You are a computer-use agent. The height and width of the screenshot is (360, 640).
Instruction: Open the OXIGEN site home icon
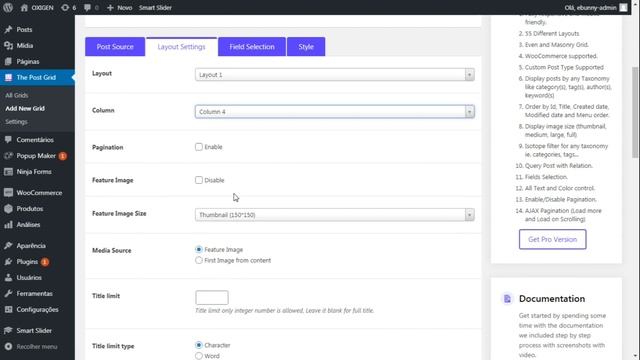click(x=24, y=7)
